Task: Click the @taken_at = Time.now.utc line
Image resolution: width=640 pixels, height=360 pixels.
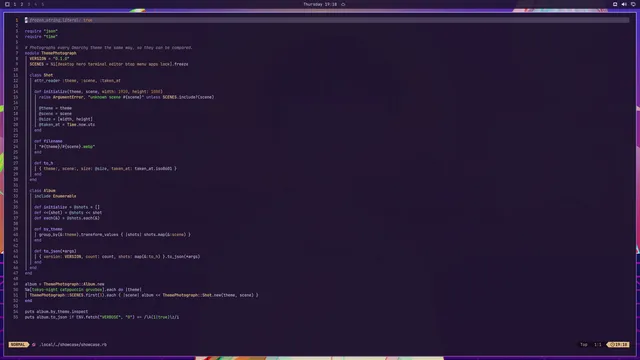Action: (67, 124)
